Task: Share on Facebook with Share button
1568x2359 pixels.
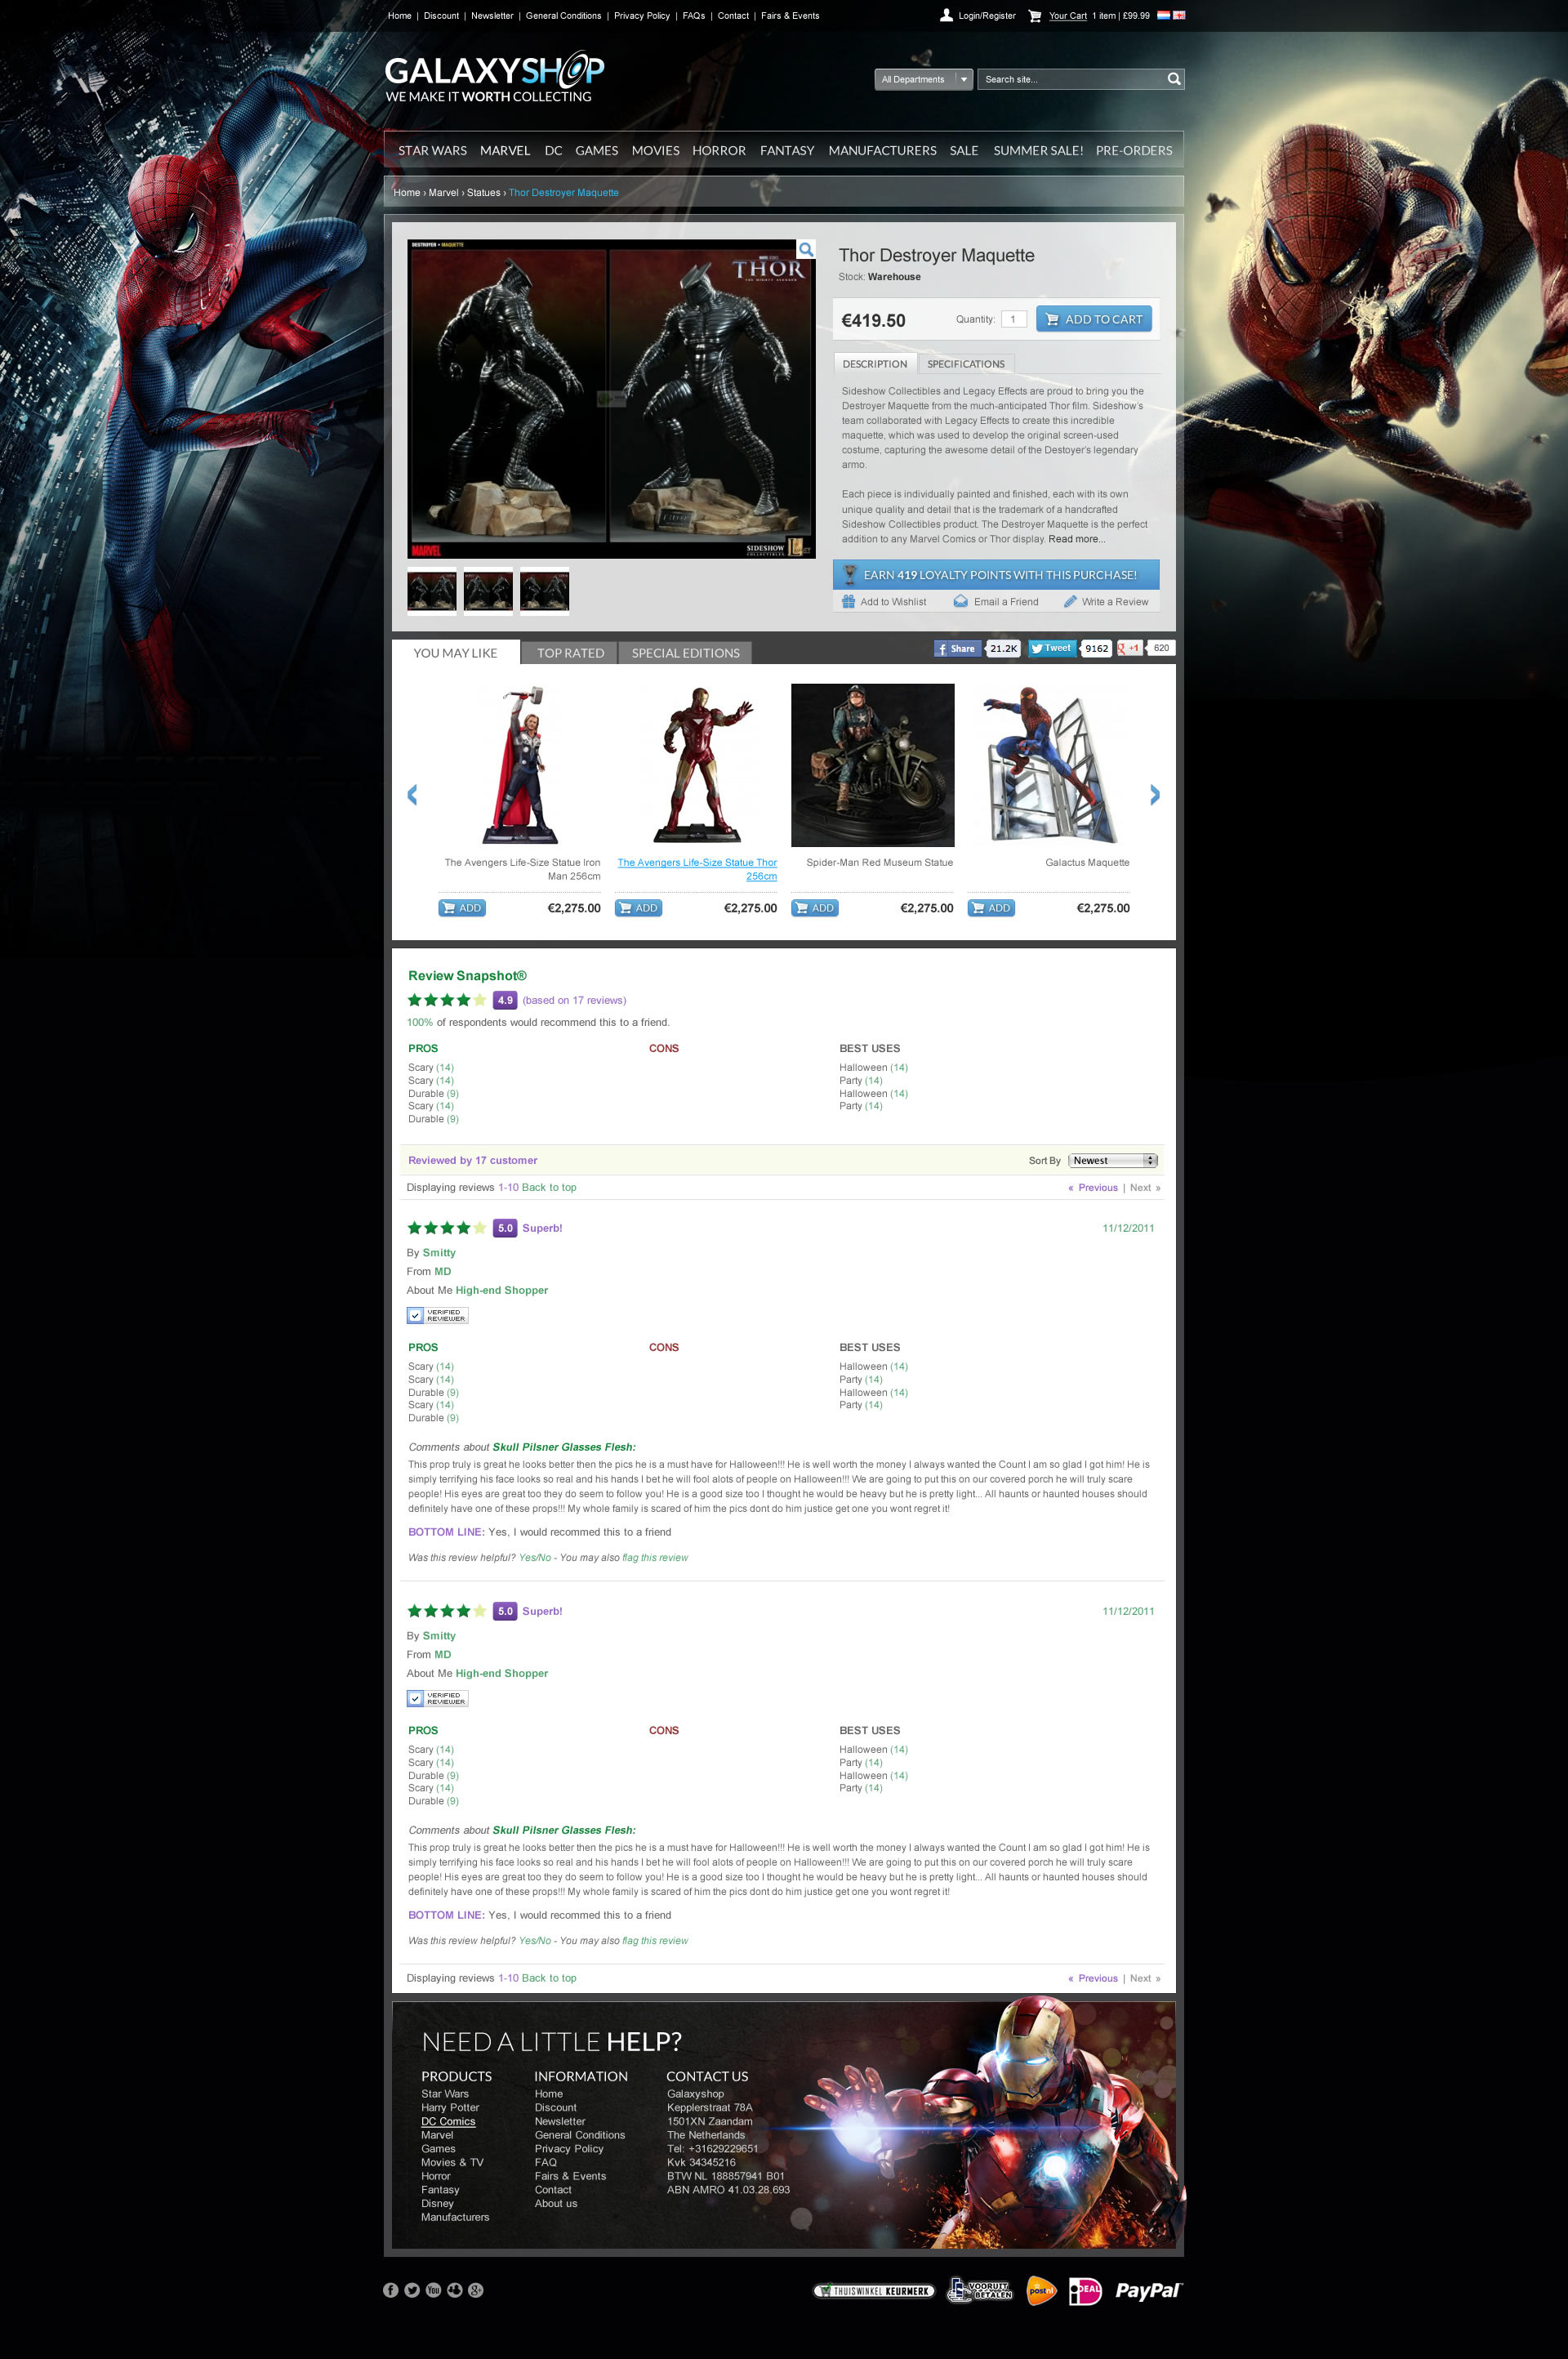Action: point(956,648)
